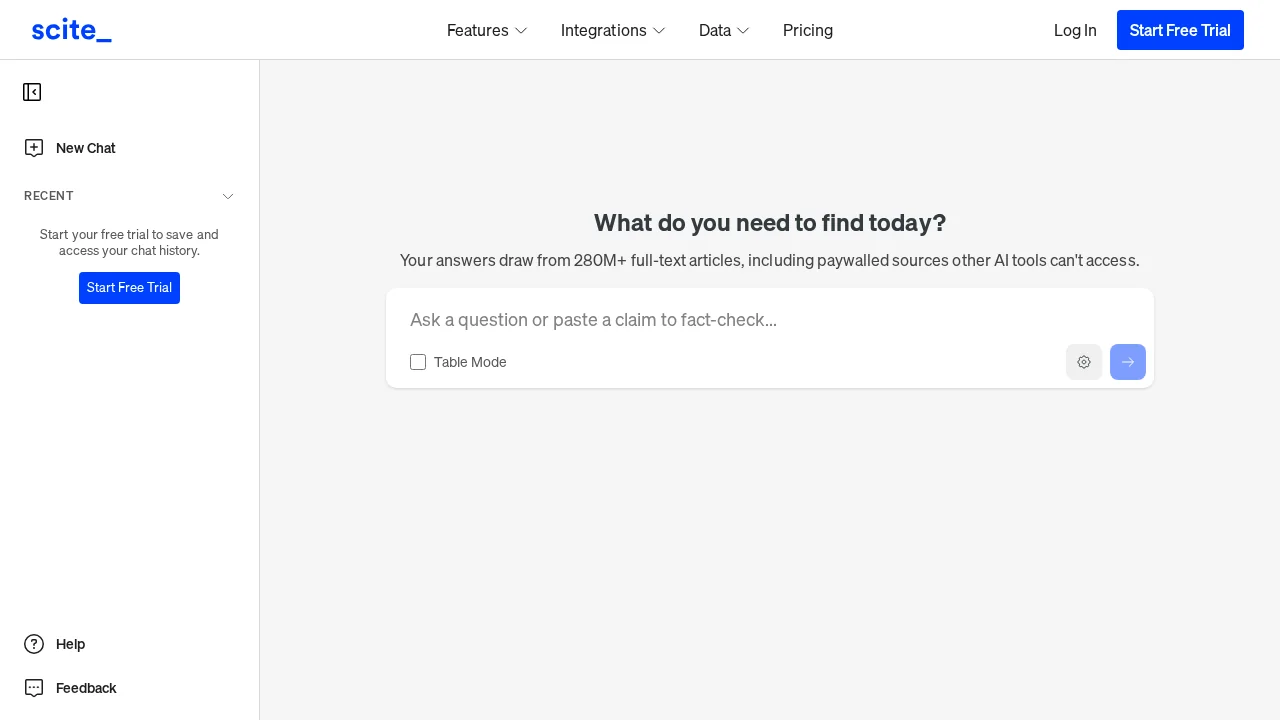
Task: Enable Table Mode
Action: pos(418,362)
